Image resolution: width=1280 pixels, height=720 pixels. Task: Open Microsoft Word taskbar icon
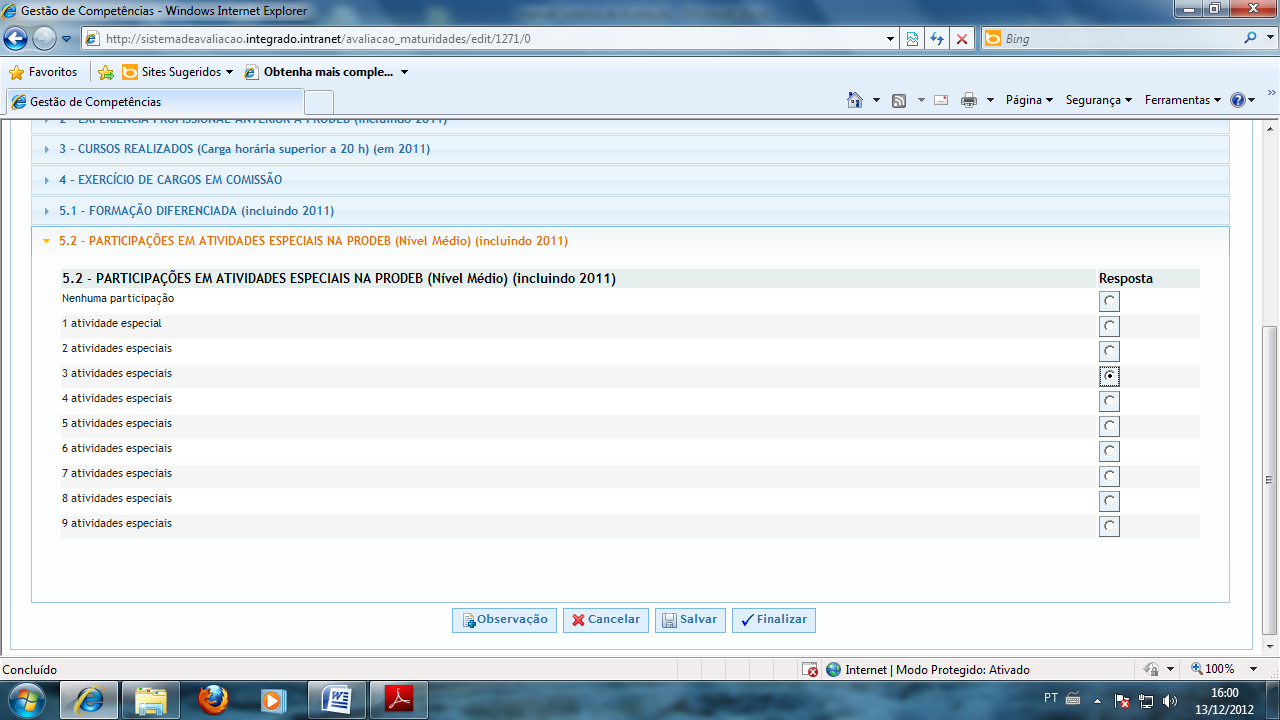coord(336,699)
